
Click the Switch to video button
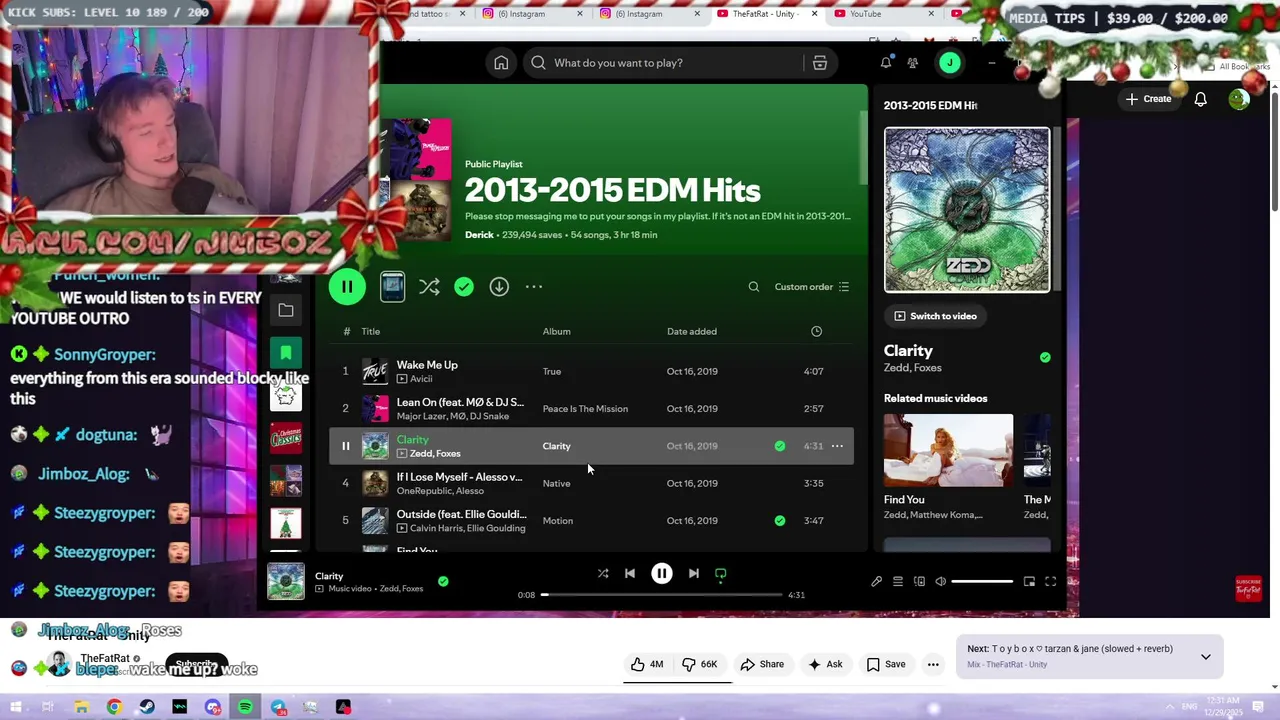(x=935, y=316)
